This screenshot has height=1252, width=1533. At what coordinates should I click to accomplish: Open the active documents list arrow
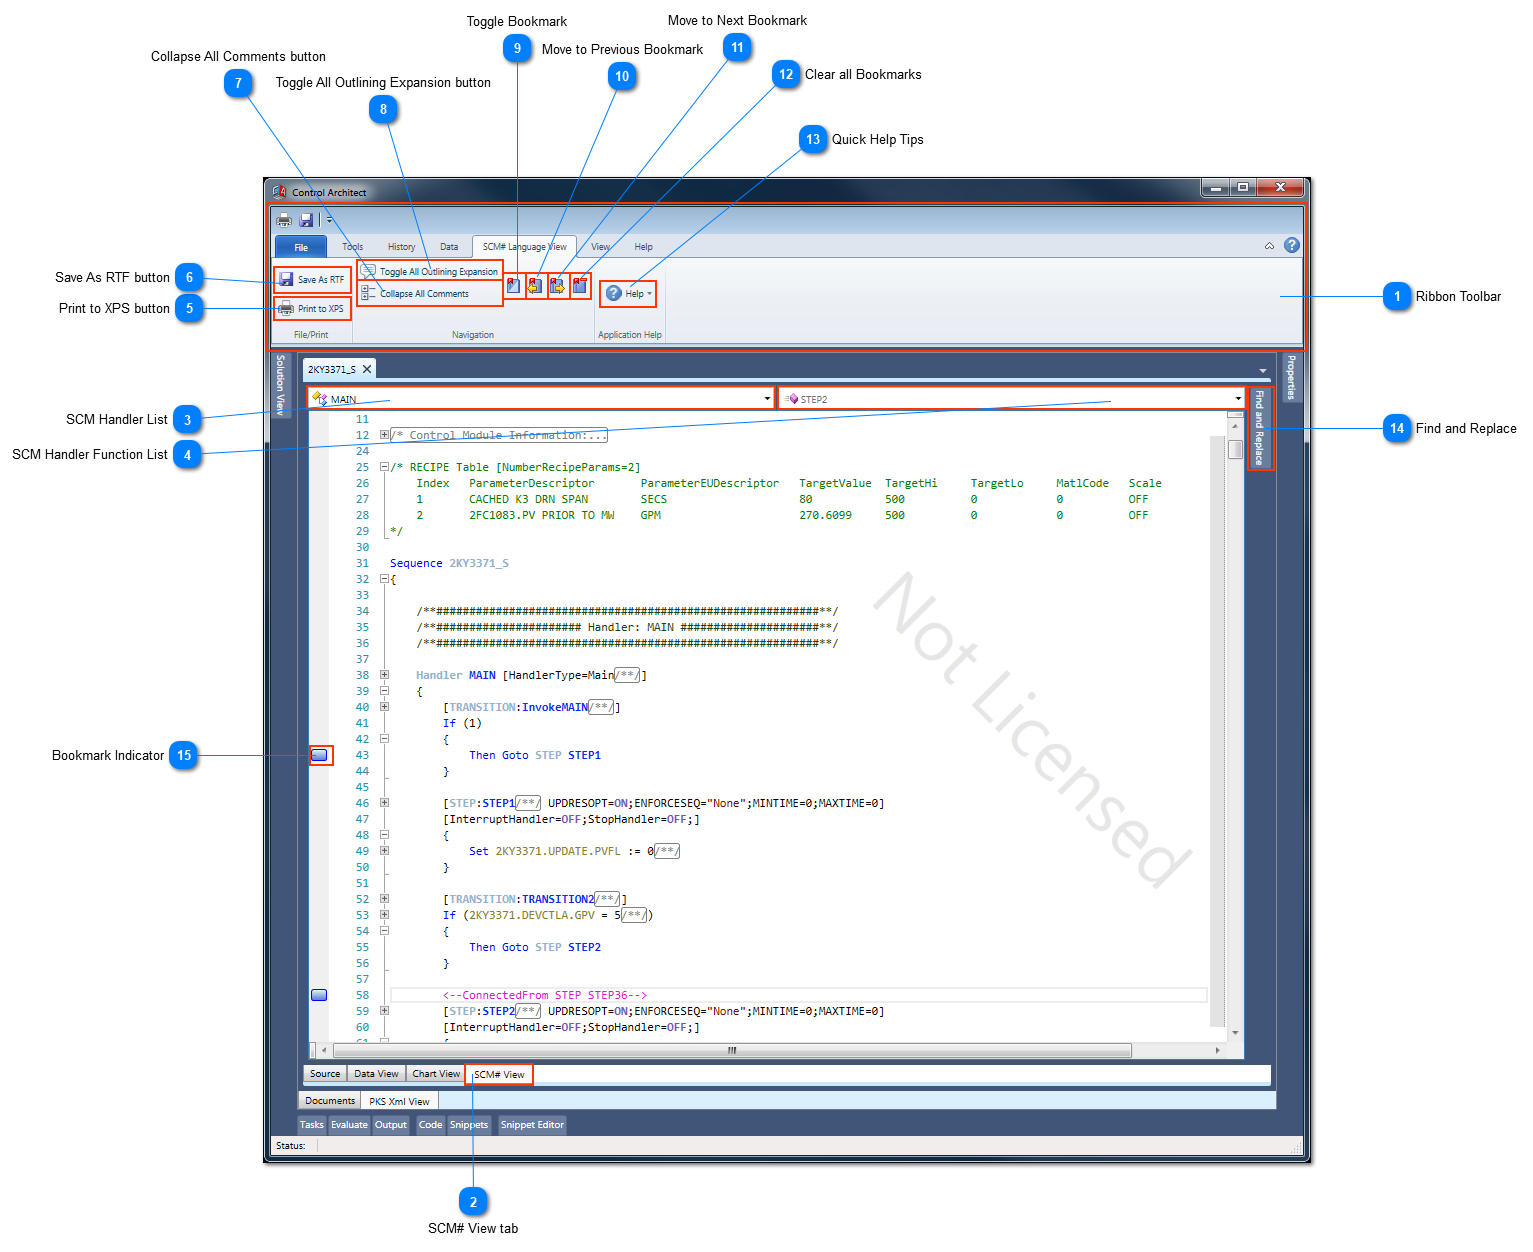pyautogui.click(x=1263, y=371)
